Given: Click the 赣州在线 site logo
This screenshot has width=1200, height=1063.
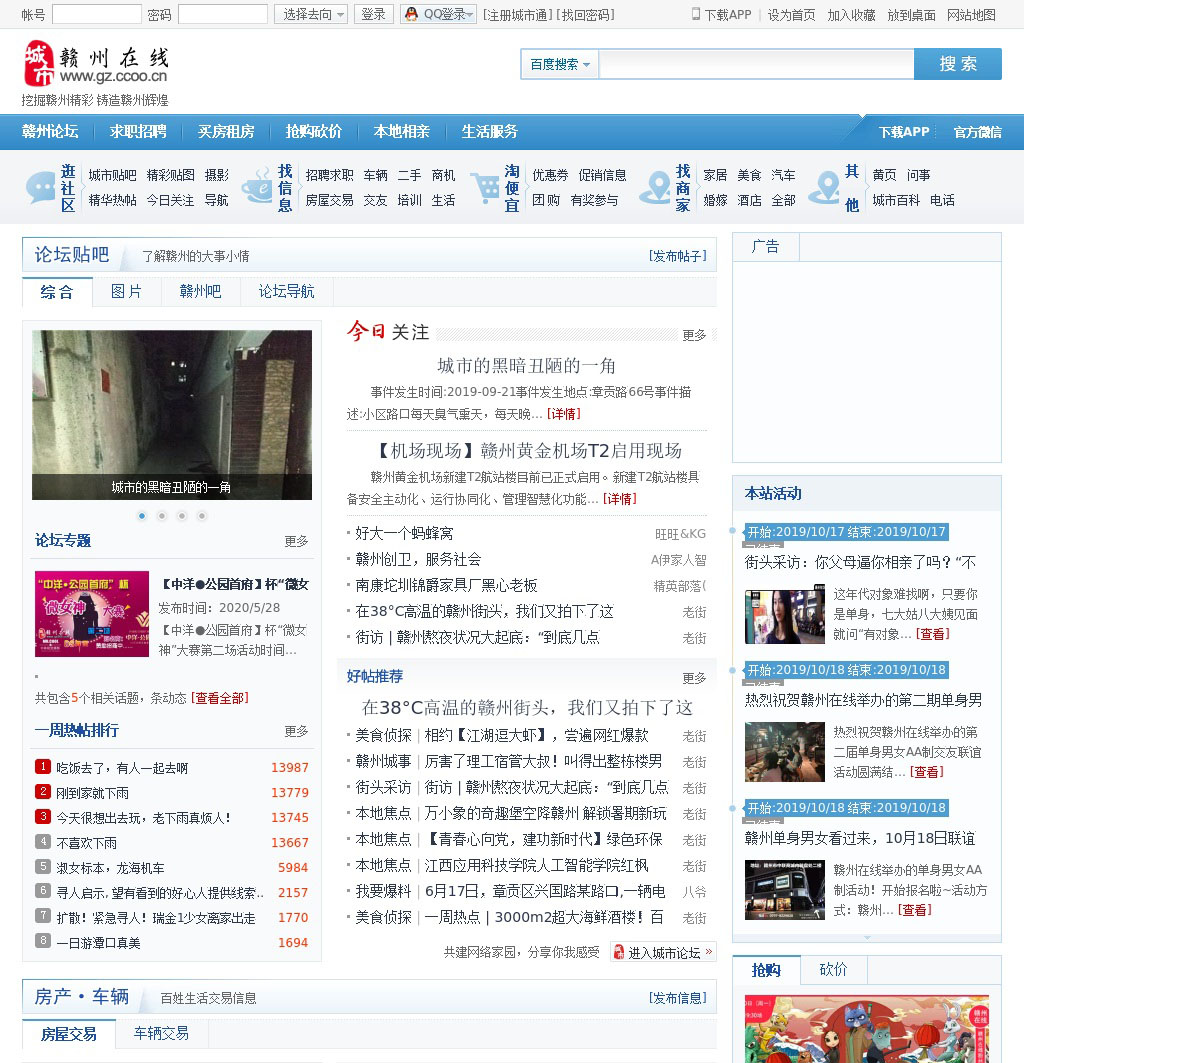Looking at the screenshot, I should (96, 64).
